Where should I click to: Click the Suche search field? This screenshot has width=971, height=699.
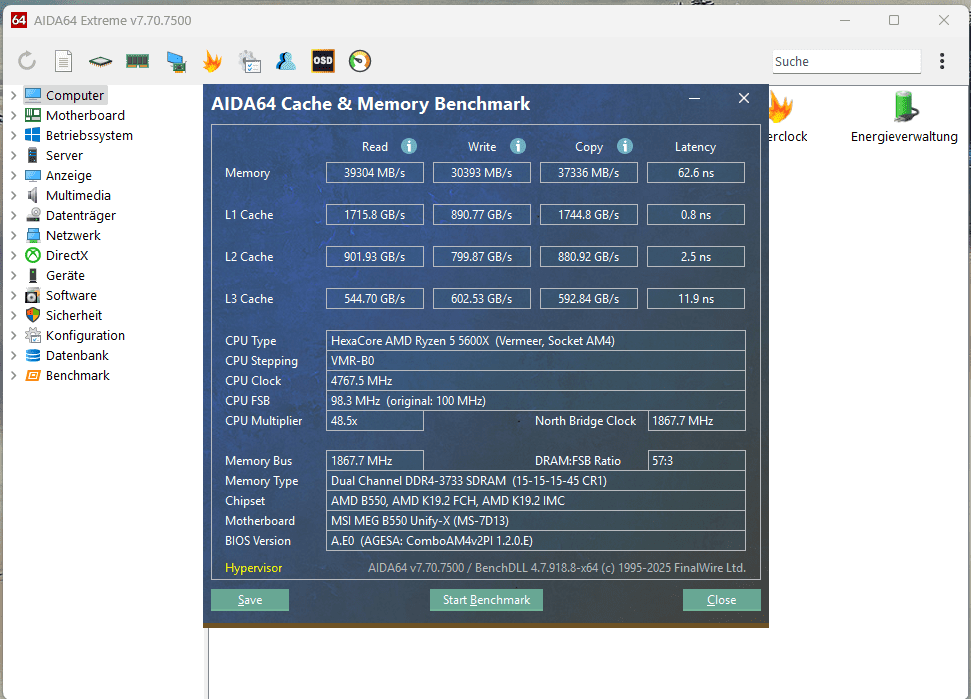tap(846, 61)
